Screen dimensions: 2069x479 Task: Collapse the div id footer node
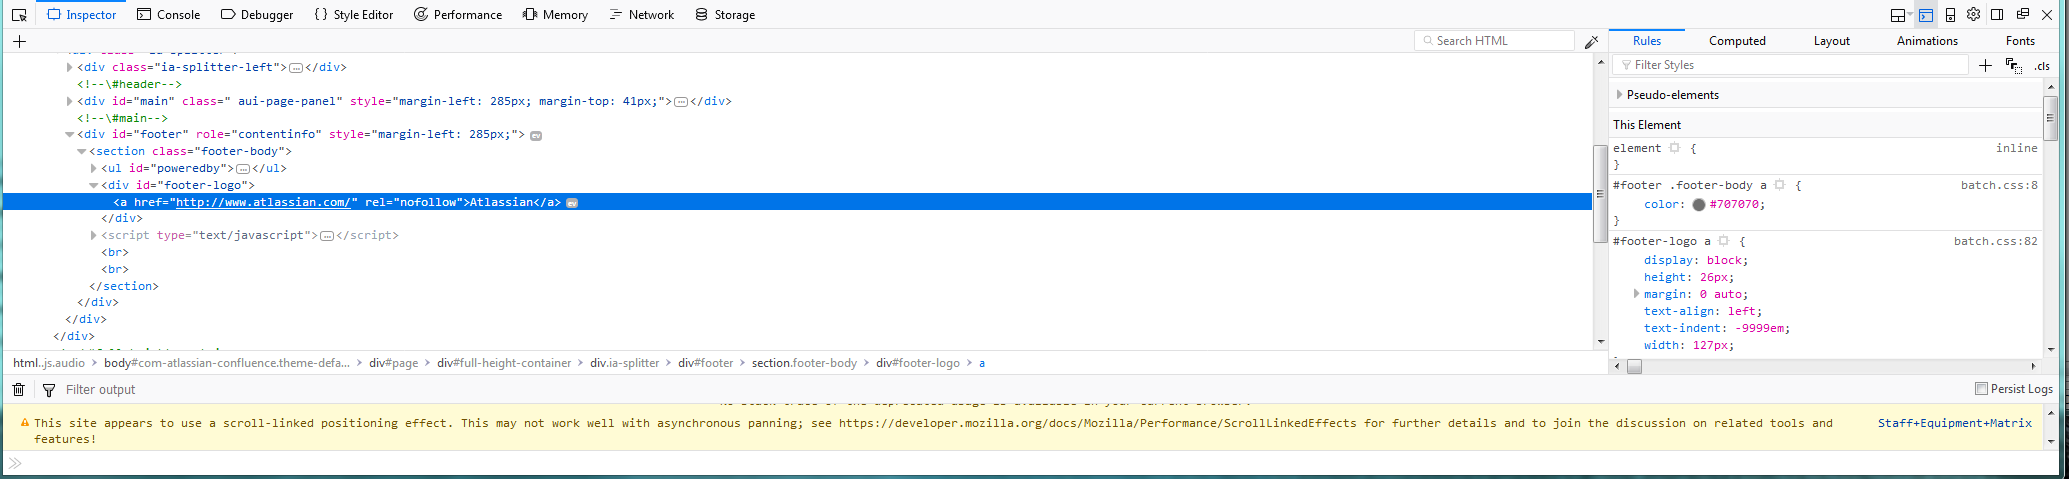pyautogui.click(x=69, y=134)
